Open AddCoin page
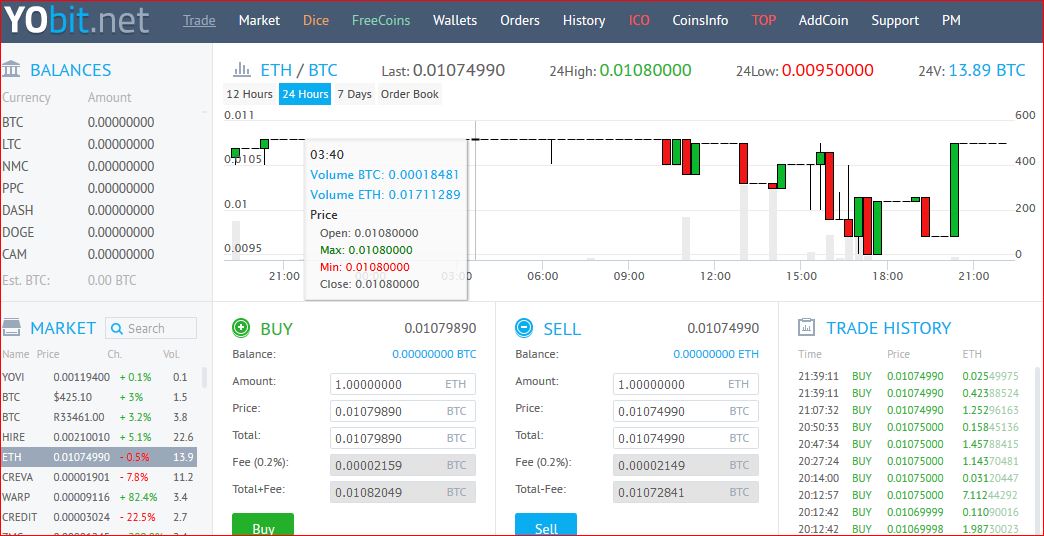1044x536 pixels. (x=824, y=21)
